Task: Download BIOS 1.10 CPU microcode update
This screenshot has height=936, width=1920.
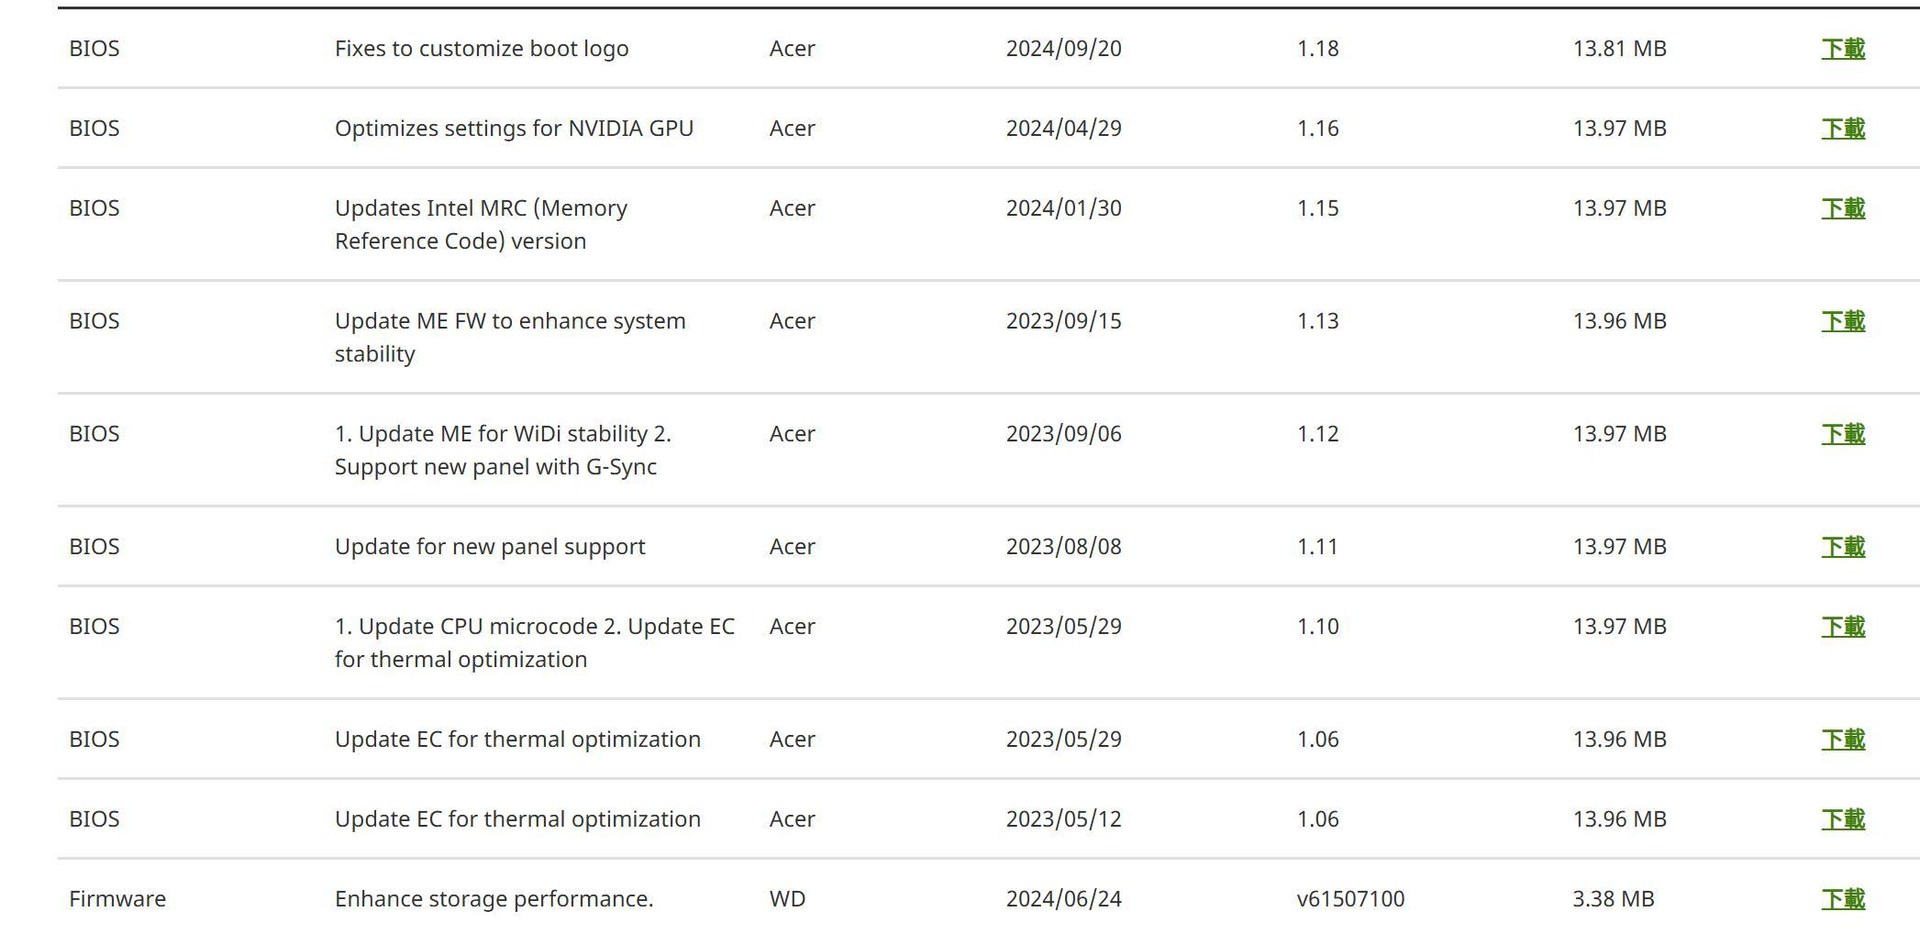Action: [x=1842, y=628]
